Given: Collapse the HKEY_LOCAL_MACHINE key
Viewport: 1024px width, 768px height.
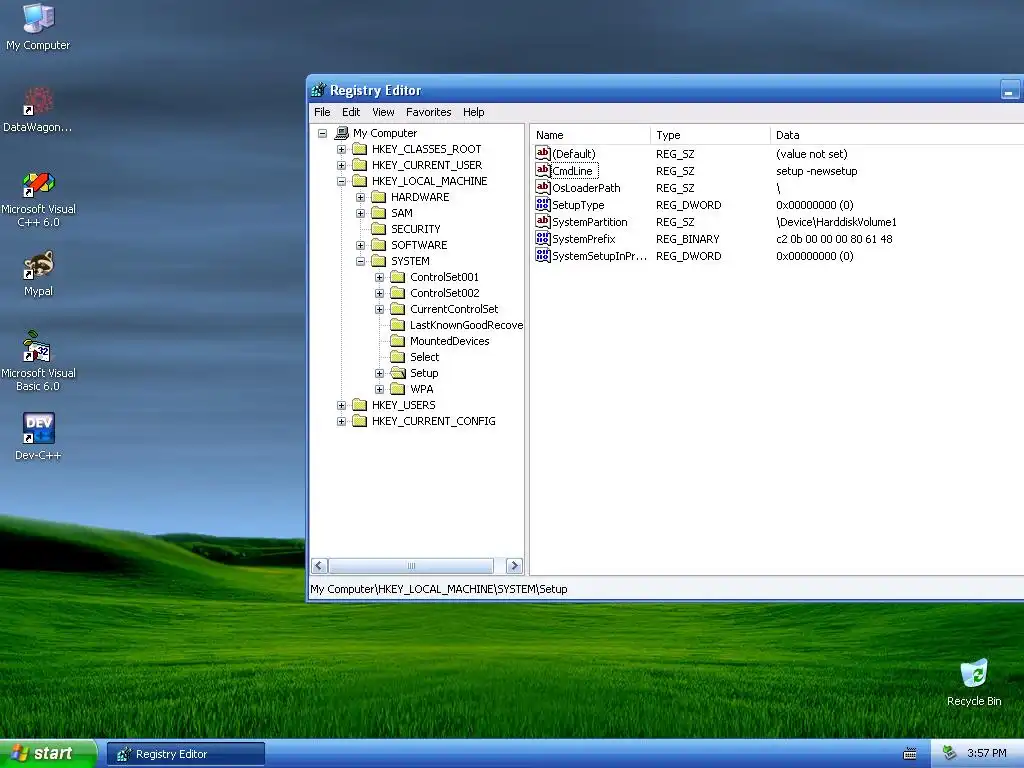Looking at the screenshot, I should click(x=341, y=182).
